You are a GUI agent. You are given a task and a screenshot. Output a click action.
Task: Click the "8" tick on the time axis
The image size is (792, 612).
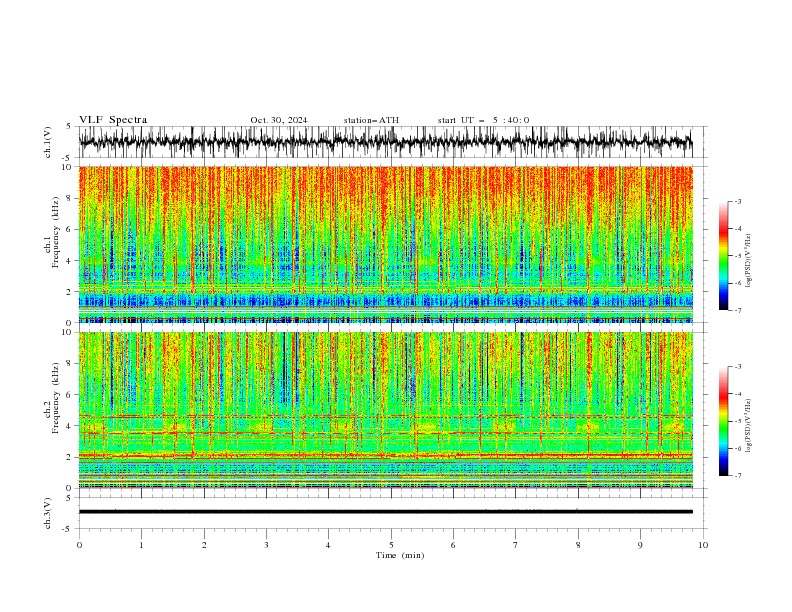point(578,545)
